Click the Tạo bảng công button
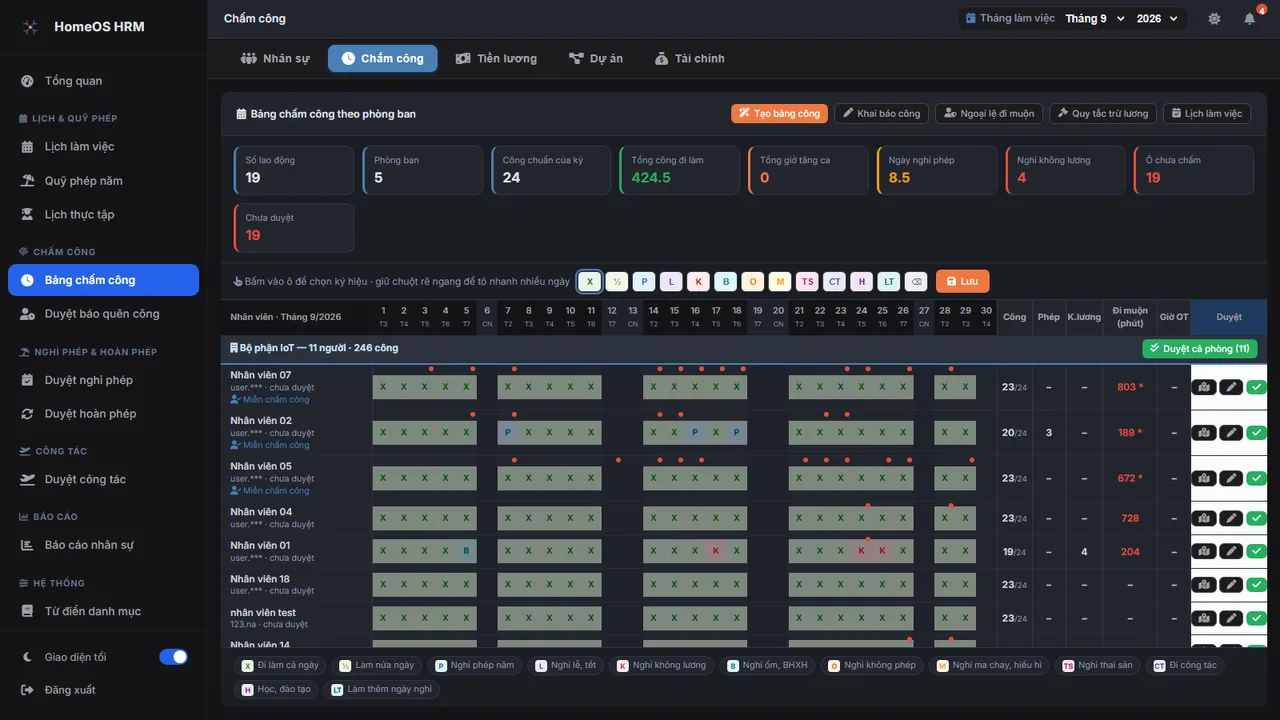The width and height of the screenshot is (1280, 720). pyautogui.click(x=779, y=114)
